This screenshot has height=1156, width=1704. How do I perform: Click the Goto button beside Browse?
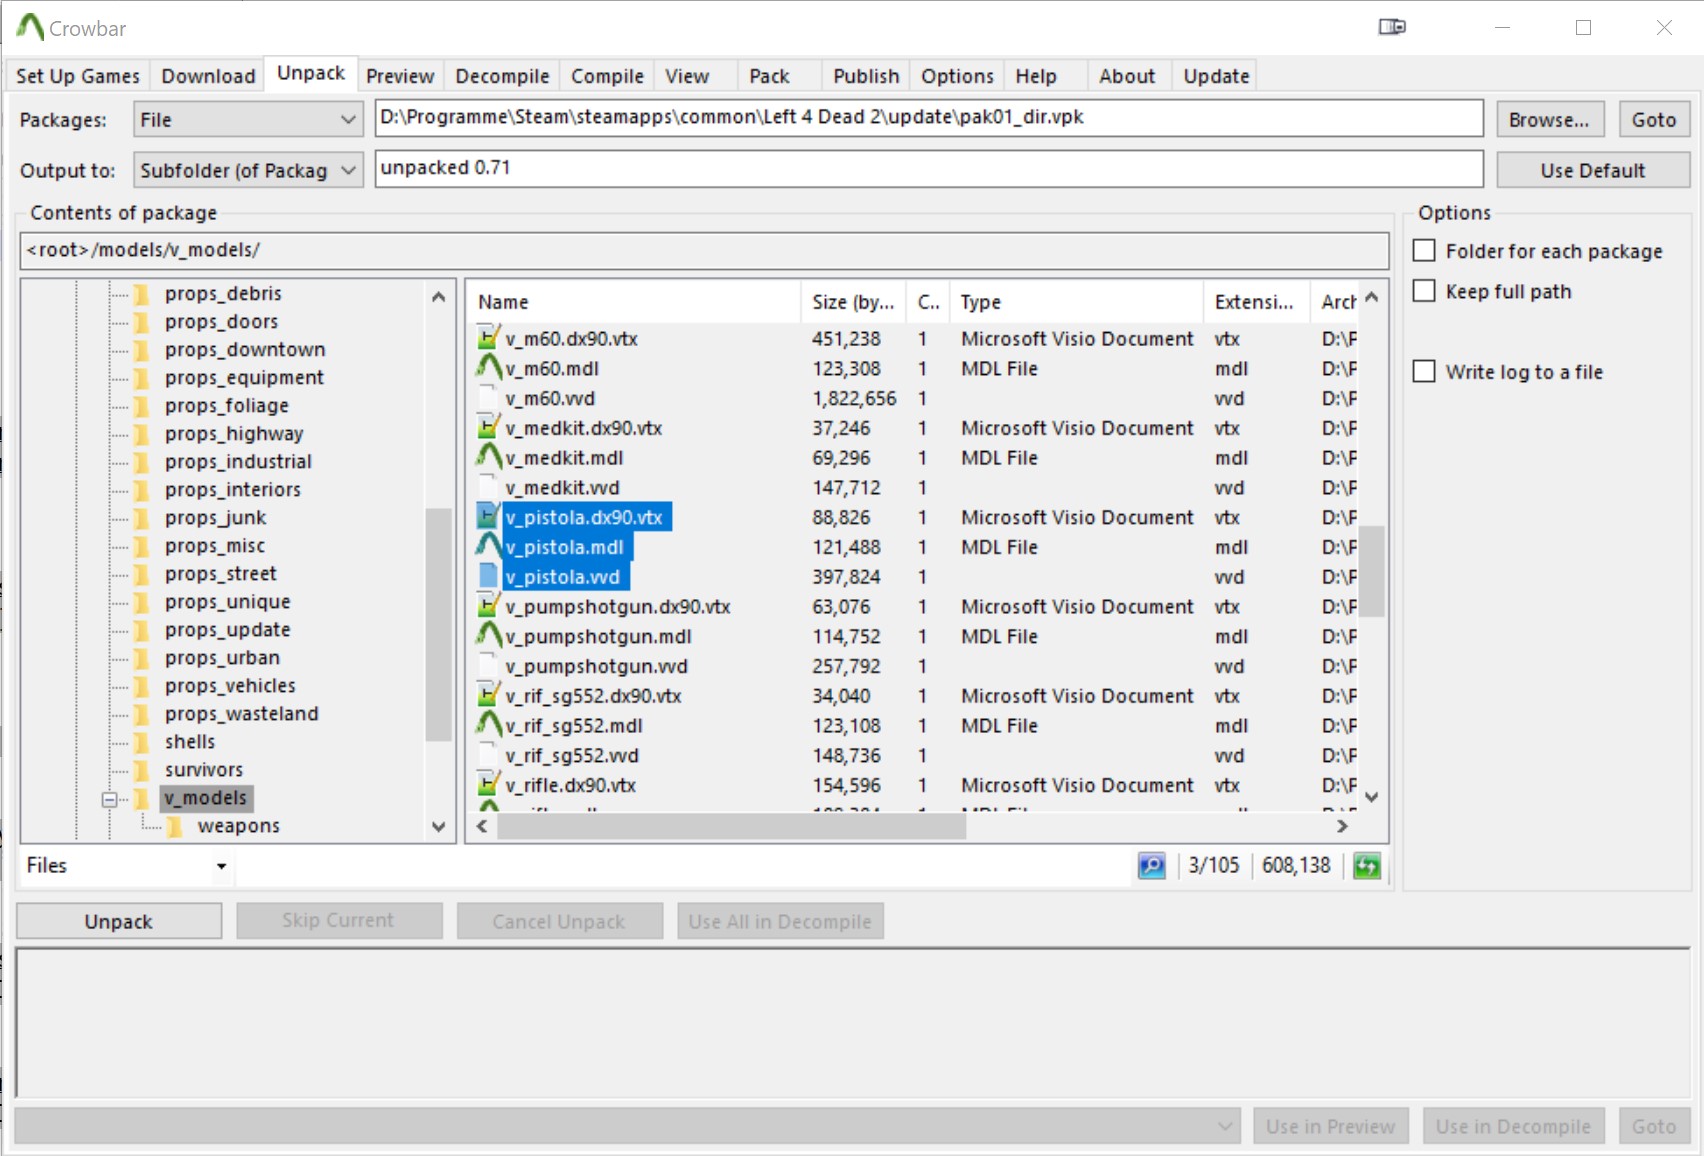1654,120
